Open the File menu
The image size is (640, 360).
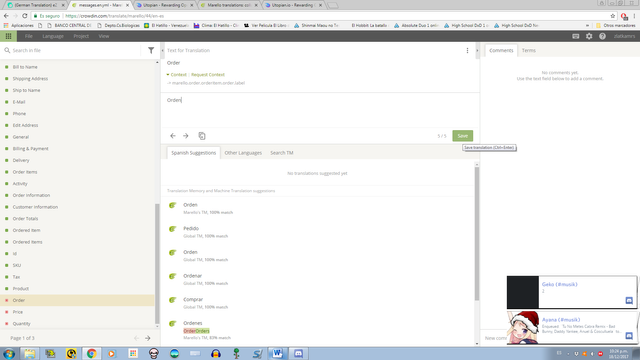(29, 36)
